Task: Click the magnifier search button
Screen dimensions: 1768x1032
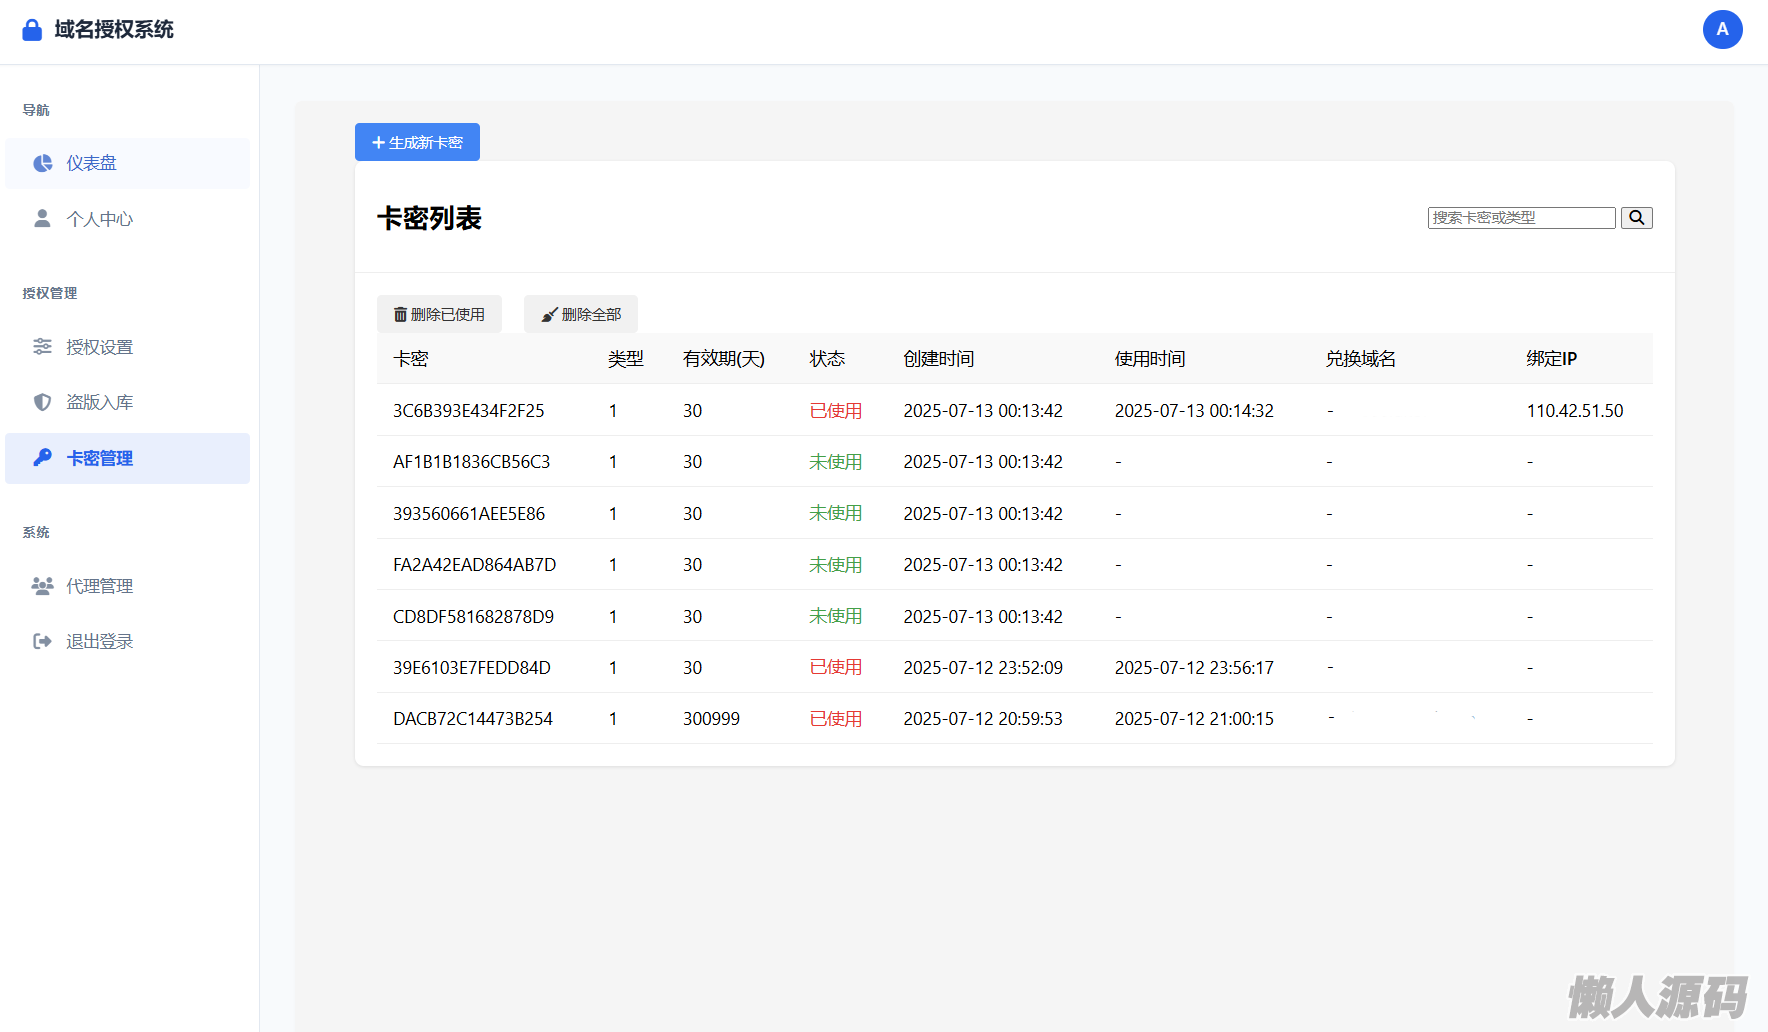Action: pos(1636,218)
